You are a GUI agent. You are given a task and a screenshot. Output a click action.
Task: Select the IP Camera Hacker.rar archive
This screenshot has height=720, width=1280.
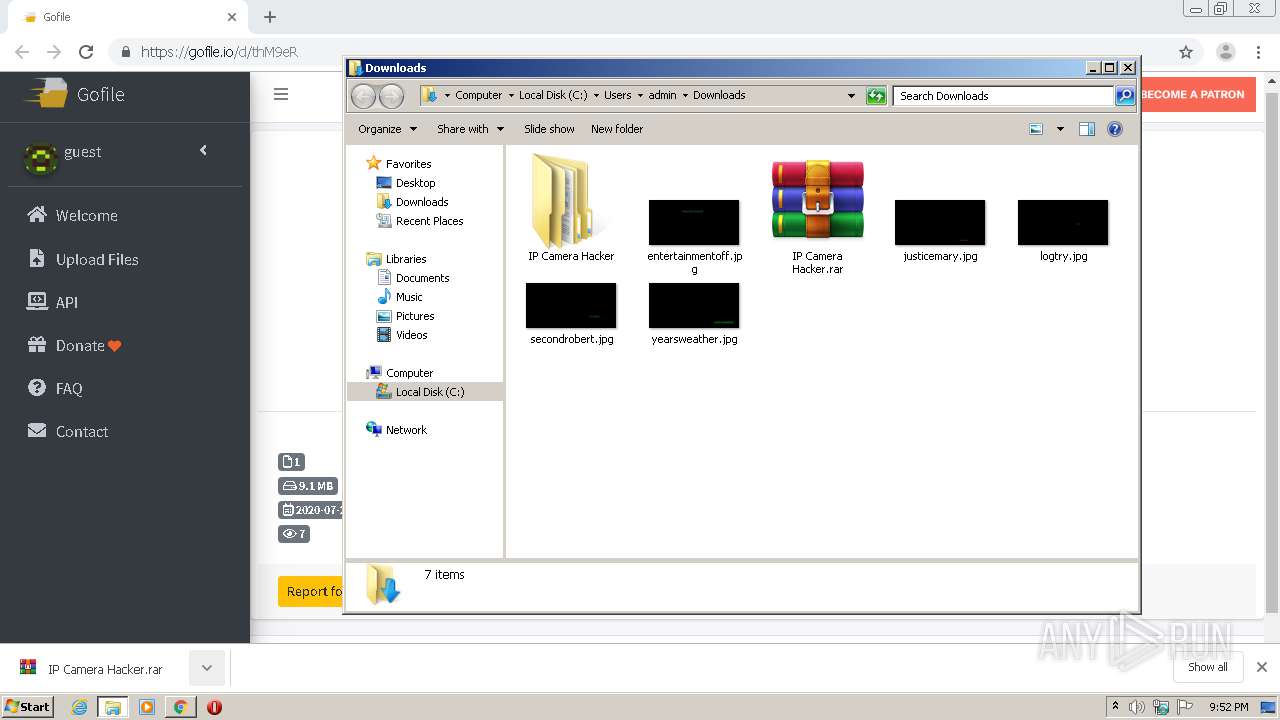(817, 215)
